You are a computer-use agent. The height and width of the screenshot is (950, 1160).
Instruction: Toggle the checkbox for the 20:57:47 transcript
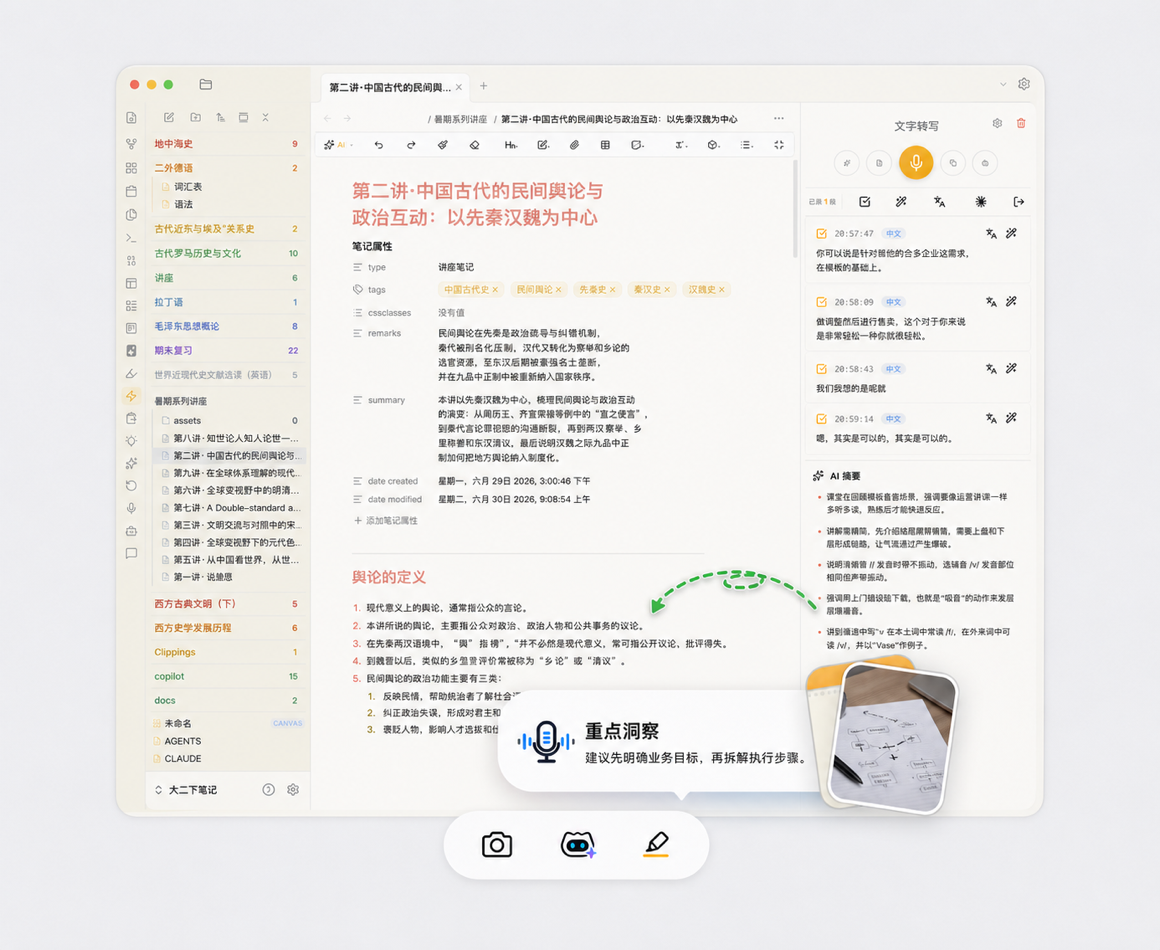821,234
